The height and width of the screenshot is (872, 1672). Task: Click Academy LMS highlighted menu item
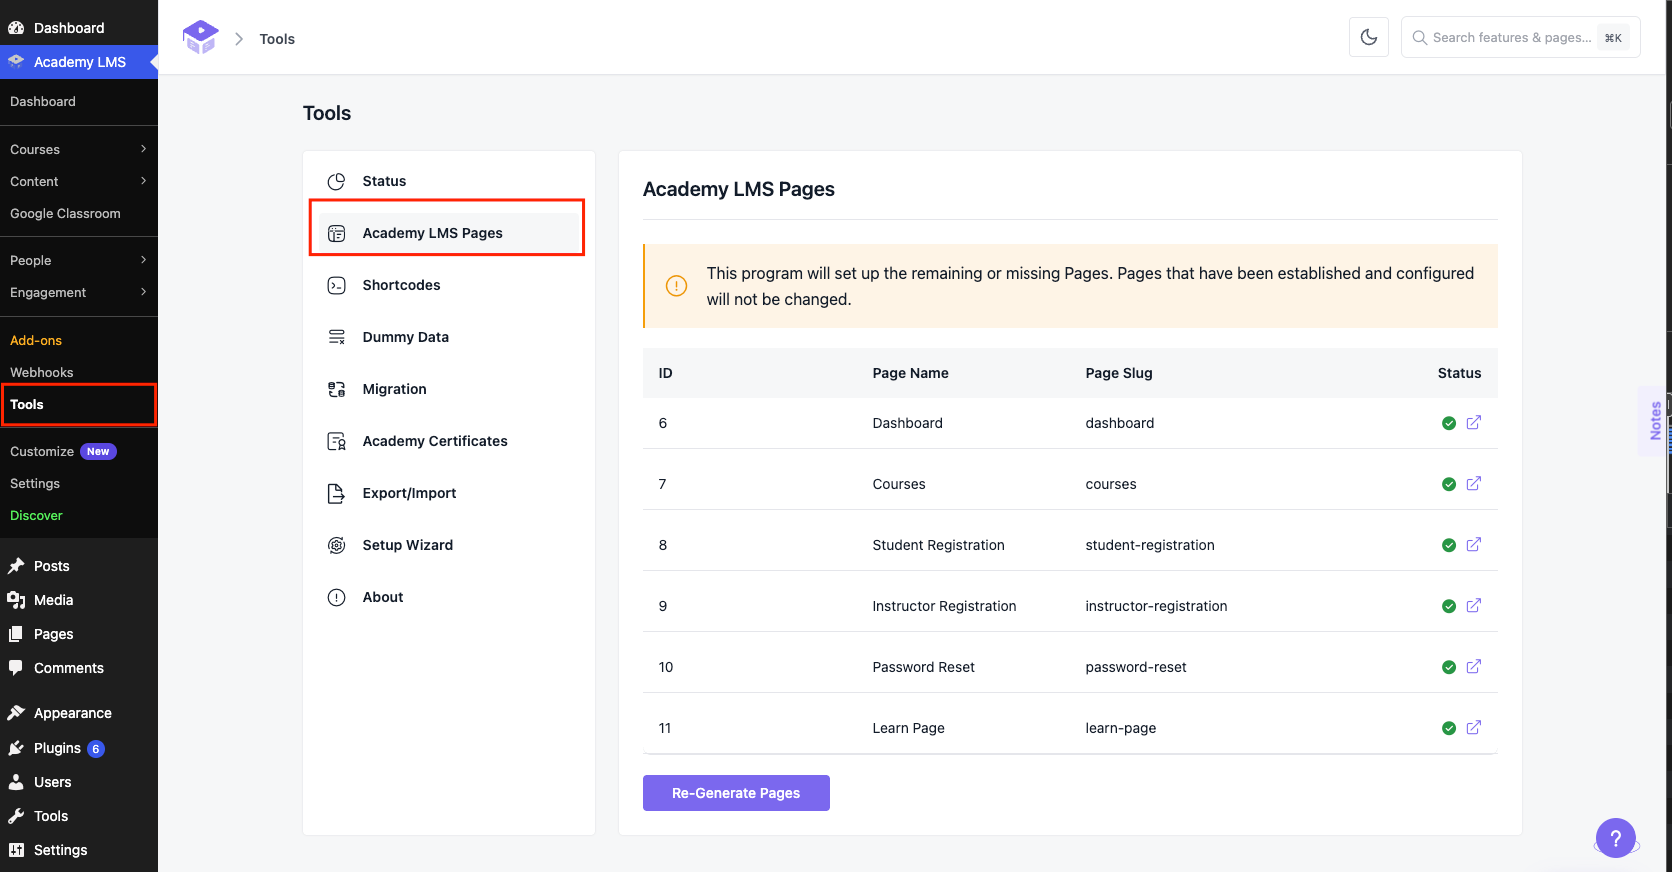pyautogui.click(x=79, y=62)
